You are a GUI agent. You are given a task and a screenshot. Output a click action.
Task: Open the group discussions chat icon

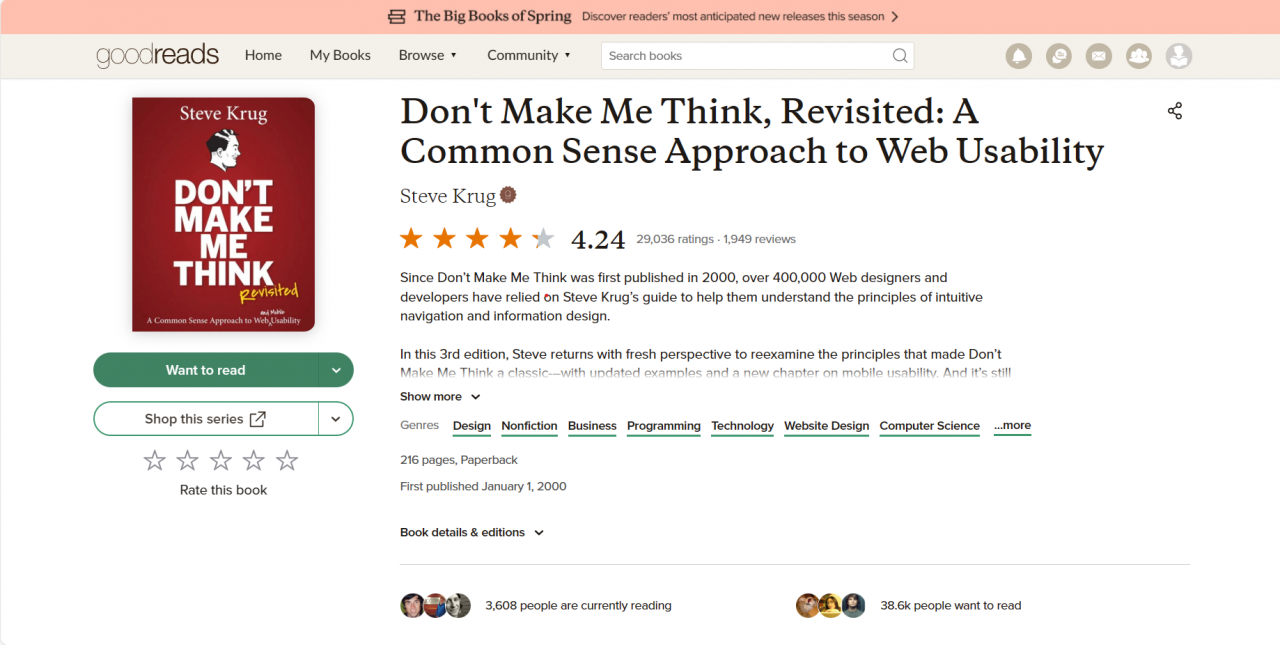pos(1058,56)
